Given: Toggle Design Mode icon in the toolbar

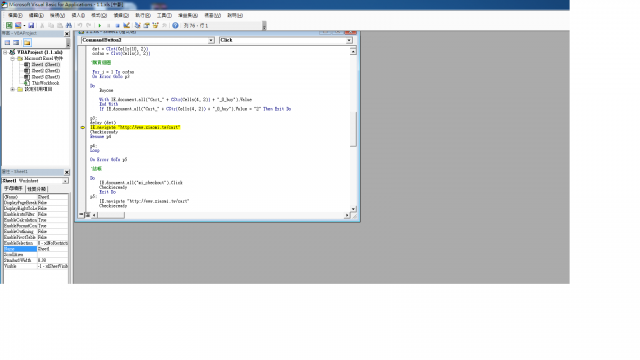Looking at the screenshot, I should 127,25.
